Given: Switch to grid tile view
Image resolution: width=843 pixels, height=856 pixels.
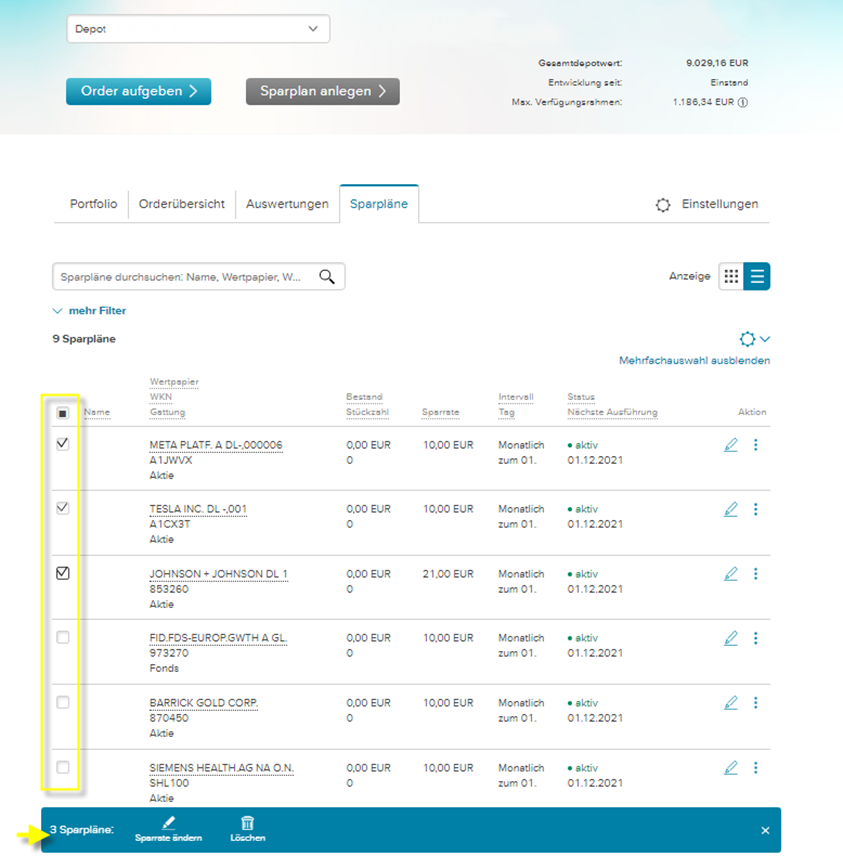Looking at the screenshot, I should [x=731, y=276].
